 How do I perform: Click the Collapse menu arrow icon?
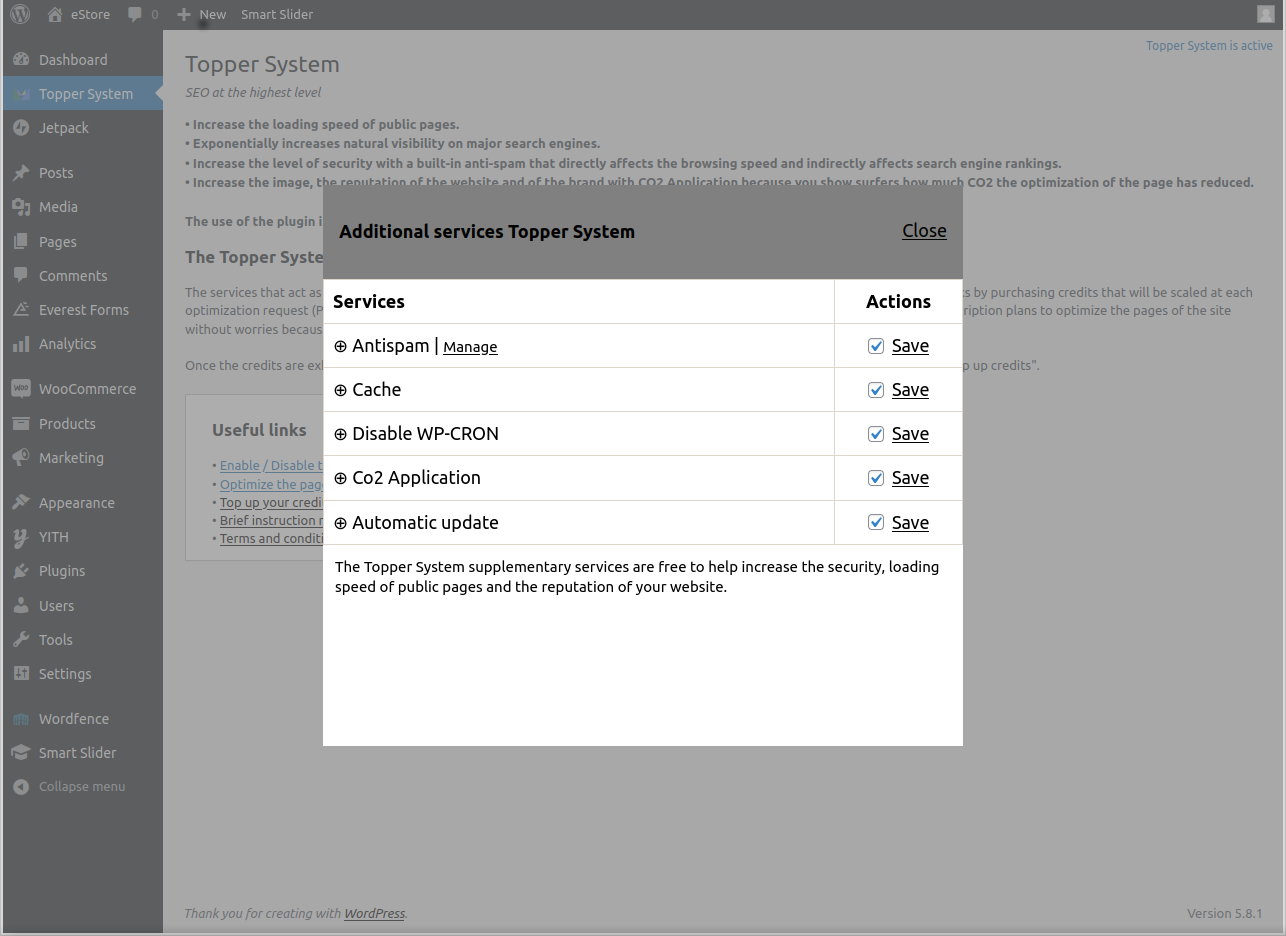coord(21,787)
